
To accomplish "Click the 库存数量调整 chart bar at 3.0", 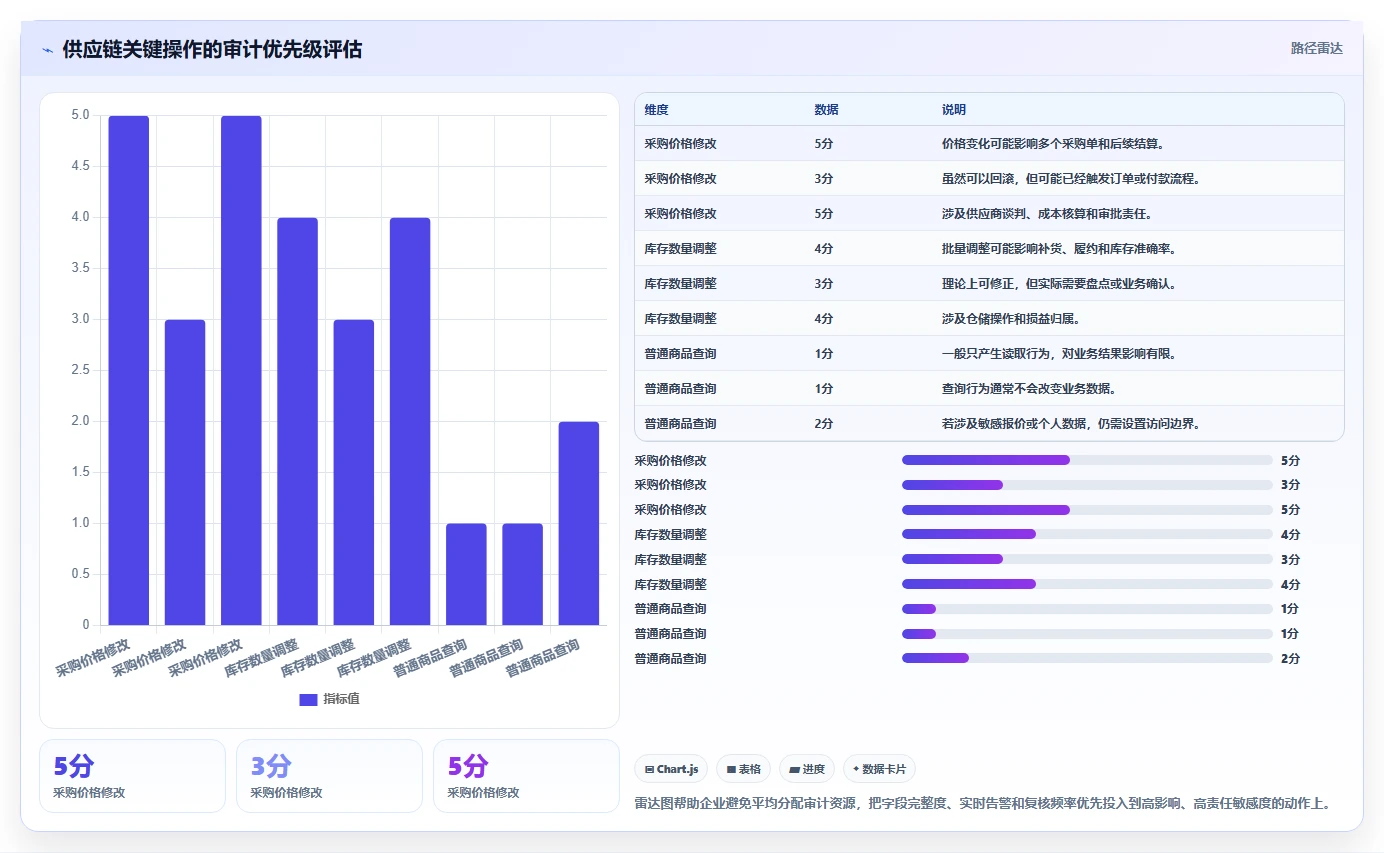I will click(x=354, y=473).
